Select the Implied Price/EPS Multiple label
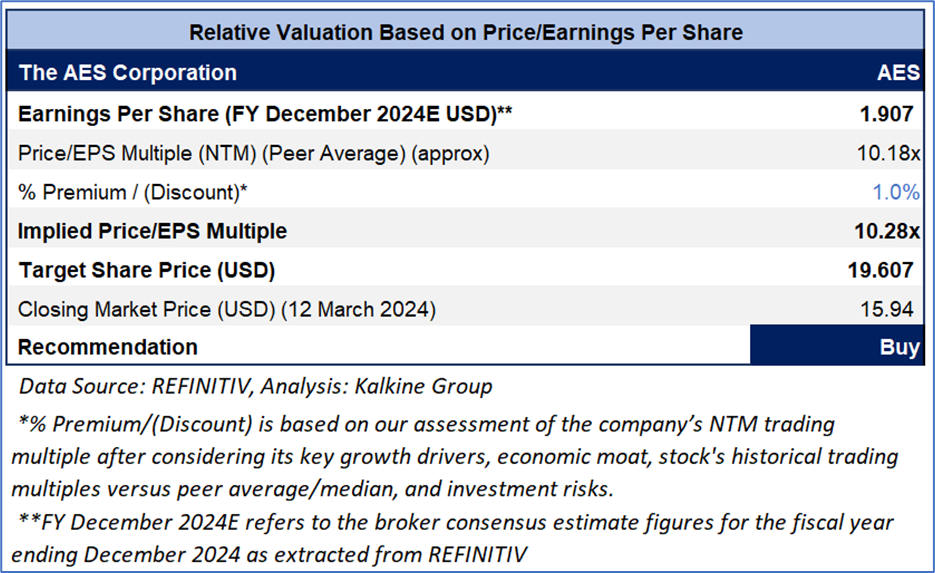This screenshot has width=935, height=573. [152, 231]
